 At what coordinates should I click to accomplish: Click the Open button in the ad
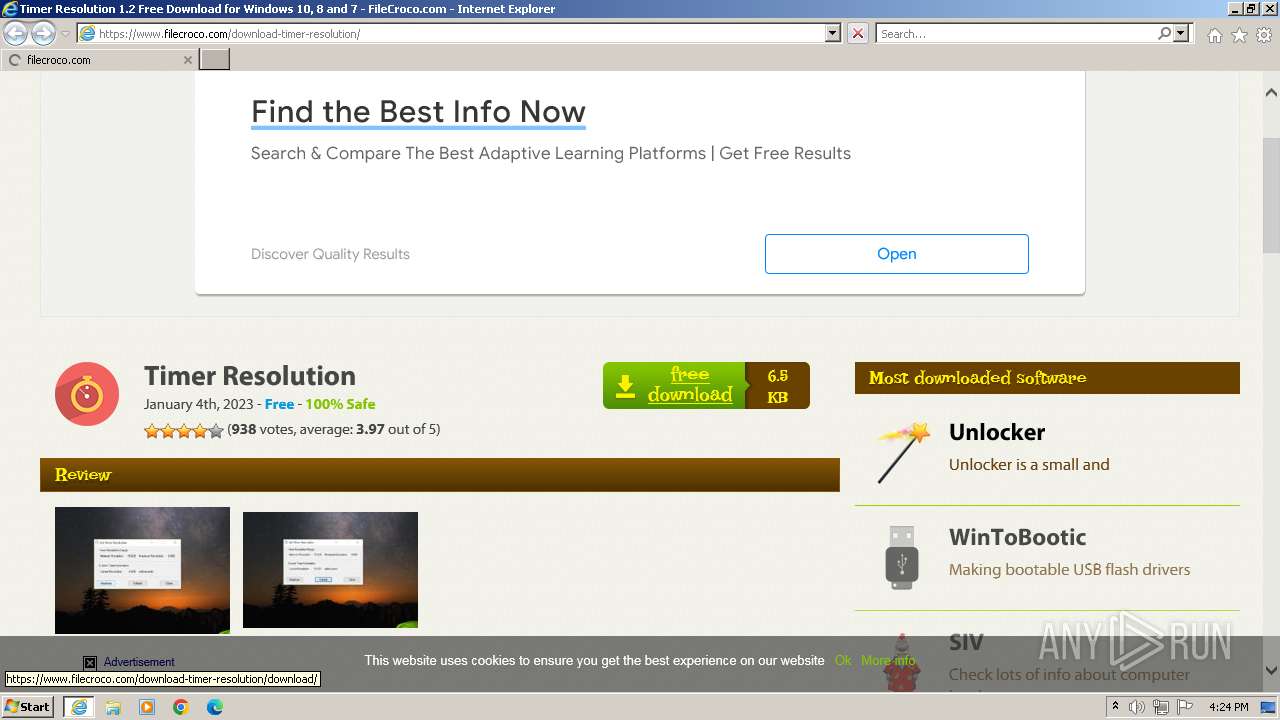896,254
